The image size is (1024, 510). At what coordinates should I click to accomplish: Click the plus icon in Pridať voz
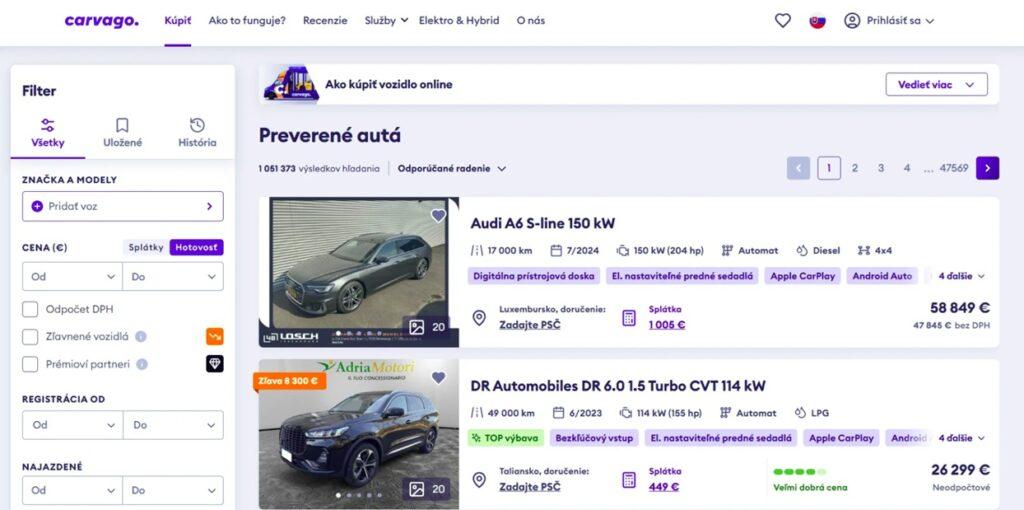(x=37, y=206)
